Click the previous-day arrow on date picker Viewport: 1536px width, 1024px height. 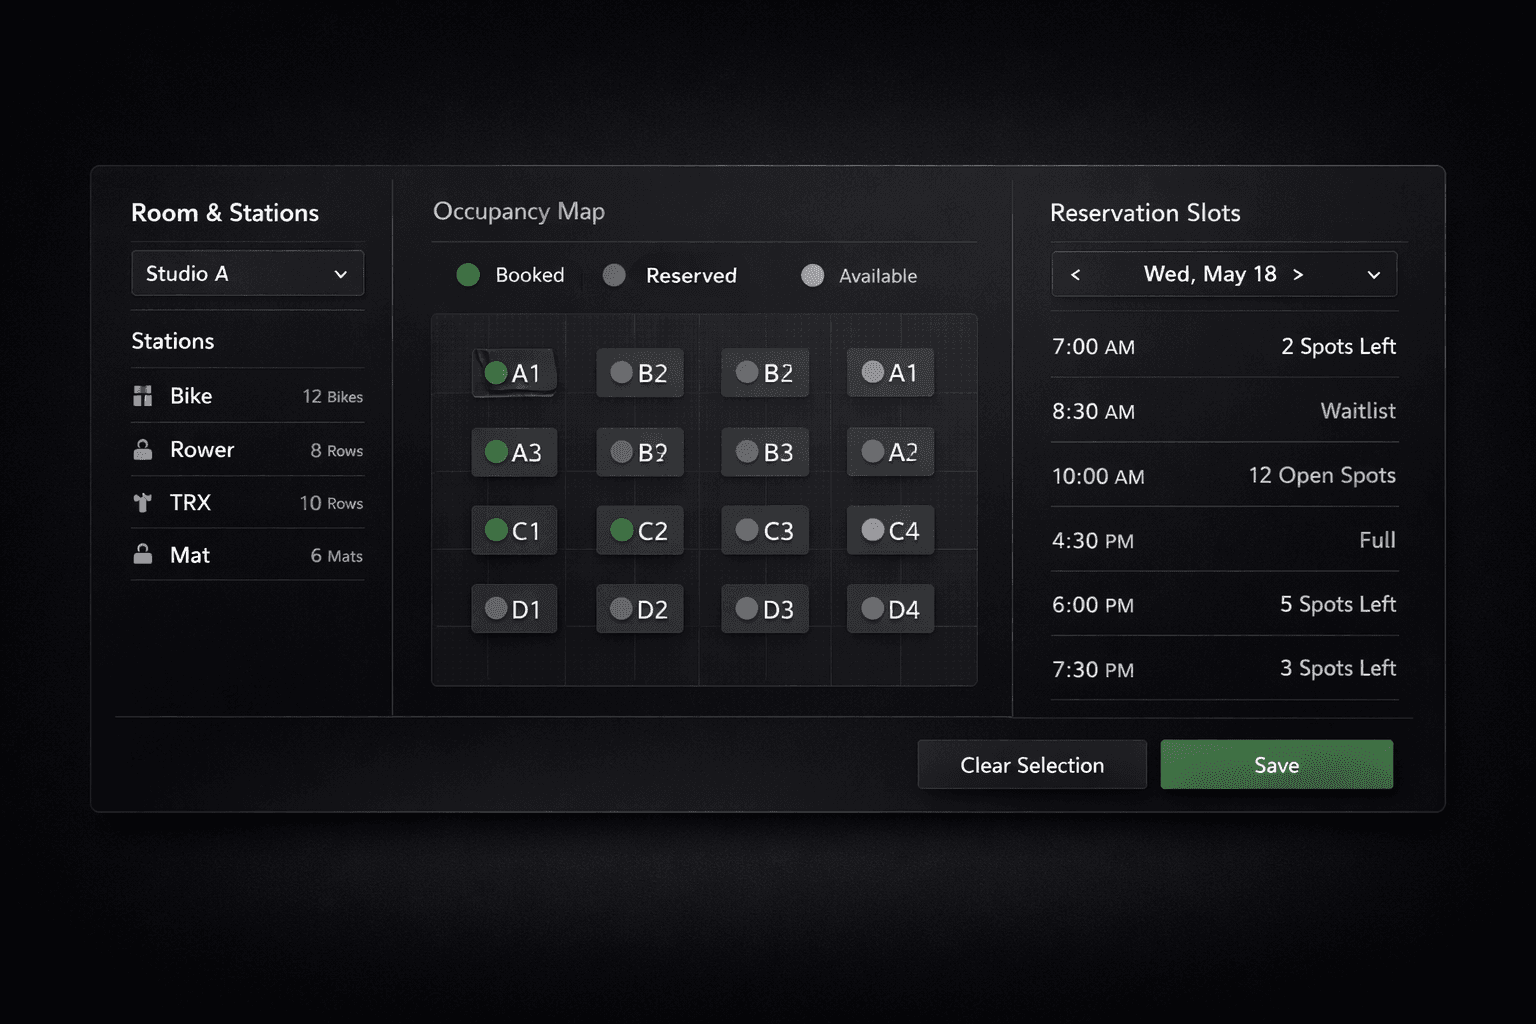coord(1076,274)
